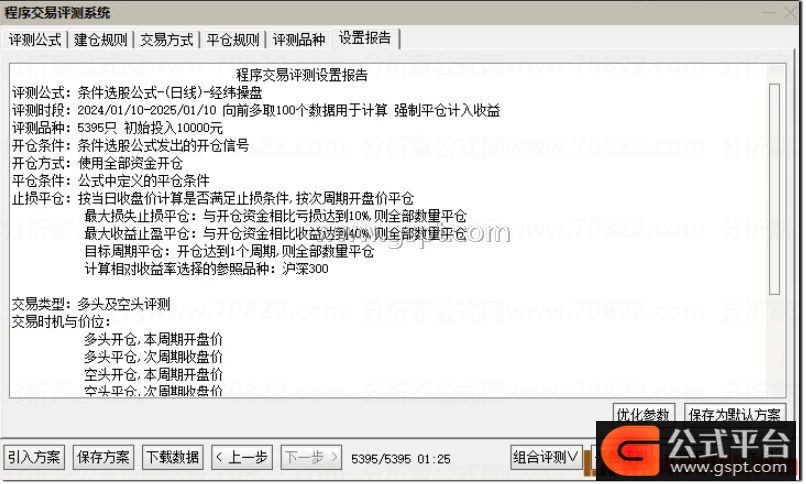
Task: Click the 评测时段 date range line
Action: [256, 110]
